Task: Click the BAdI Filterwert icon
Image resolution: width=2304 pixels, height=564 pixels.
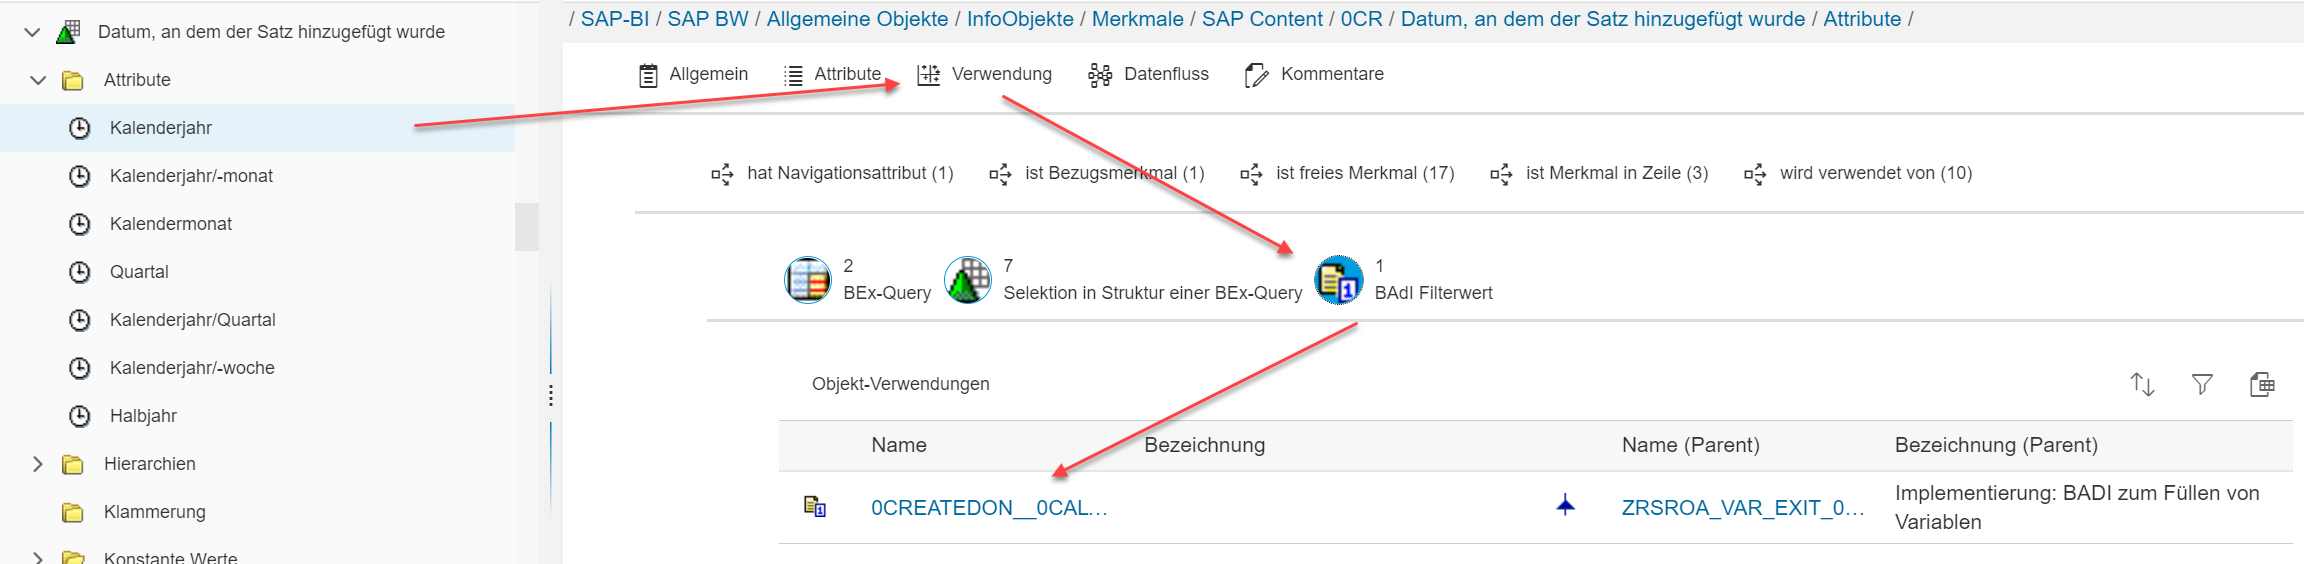Action: coord(1338,280)
